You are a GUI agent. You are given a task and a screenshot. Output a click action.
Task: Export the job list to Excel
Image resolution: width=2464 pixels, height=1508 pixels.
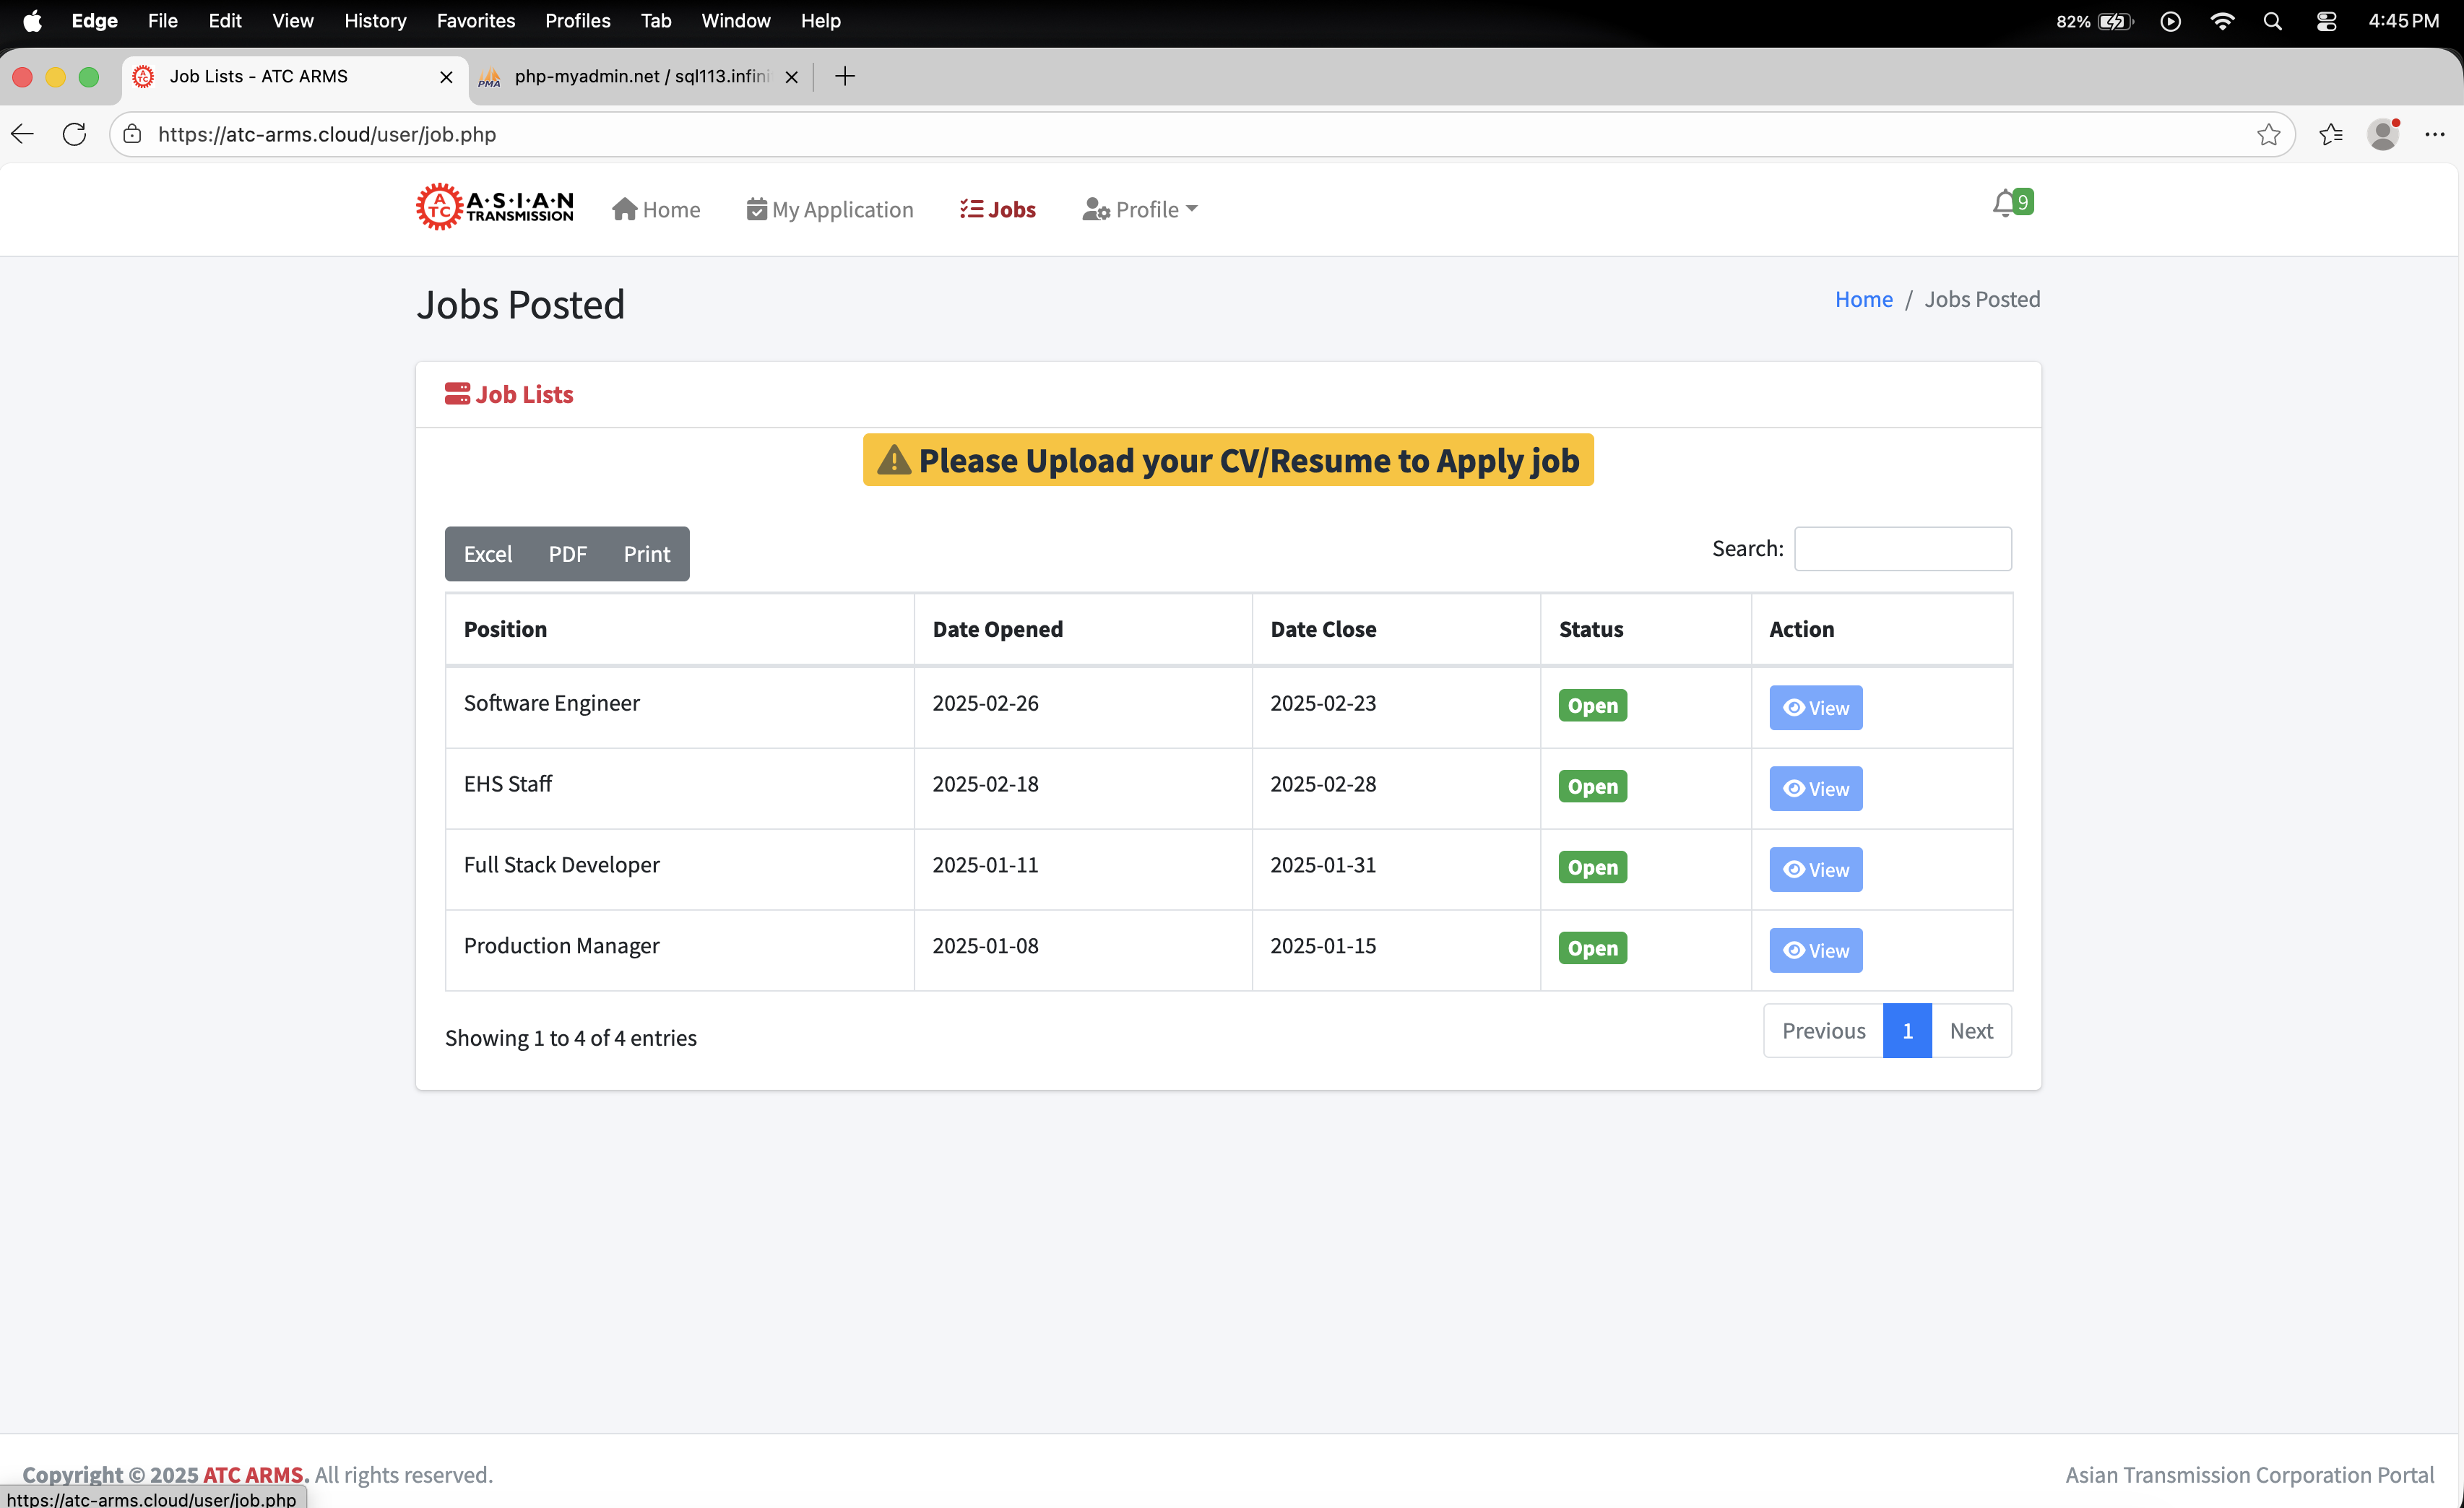(x=487, y=554)
